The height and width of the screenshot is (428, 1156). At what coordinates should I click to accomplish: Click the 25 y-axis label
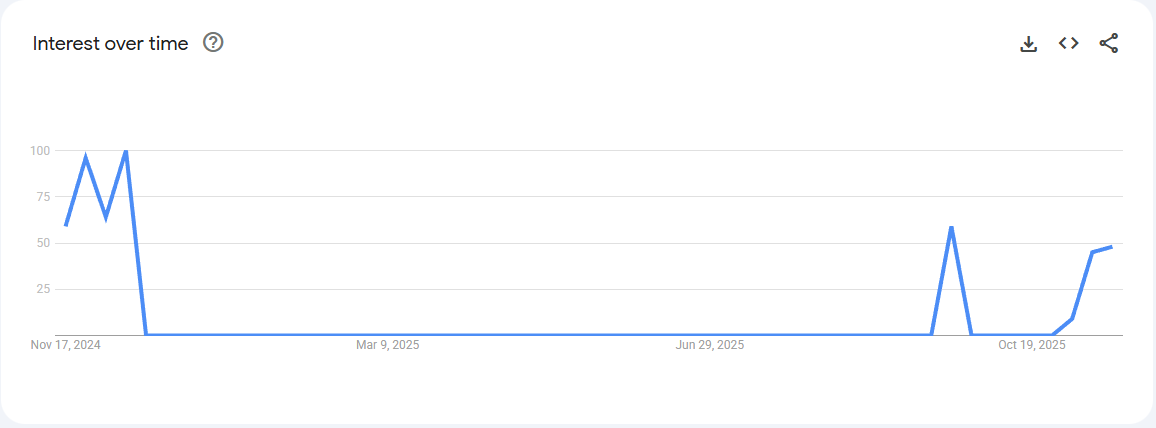click(43, 289)
